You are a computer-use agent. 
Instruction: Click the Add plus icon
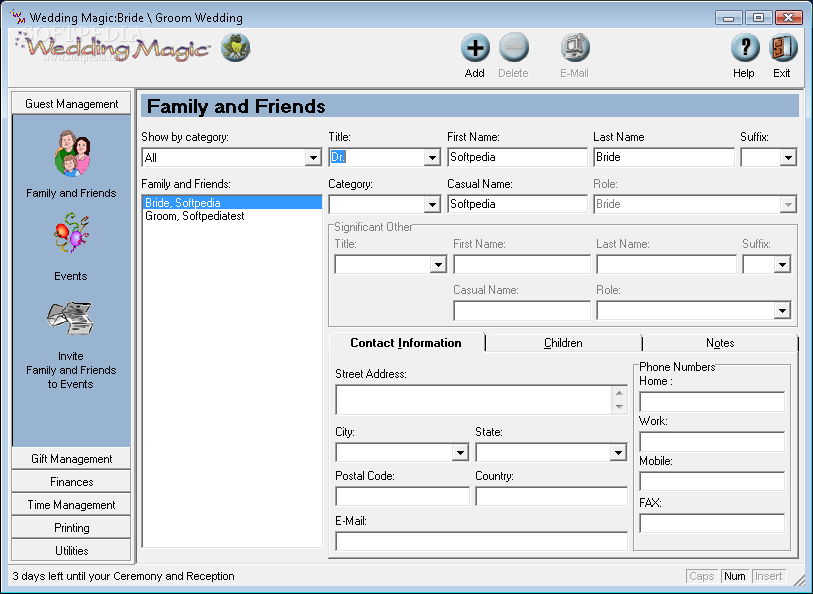tap(475, 48)
